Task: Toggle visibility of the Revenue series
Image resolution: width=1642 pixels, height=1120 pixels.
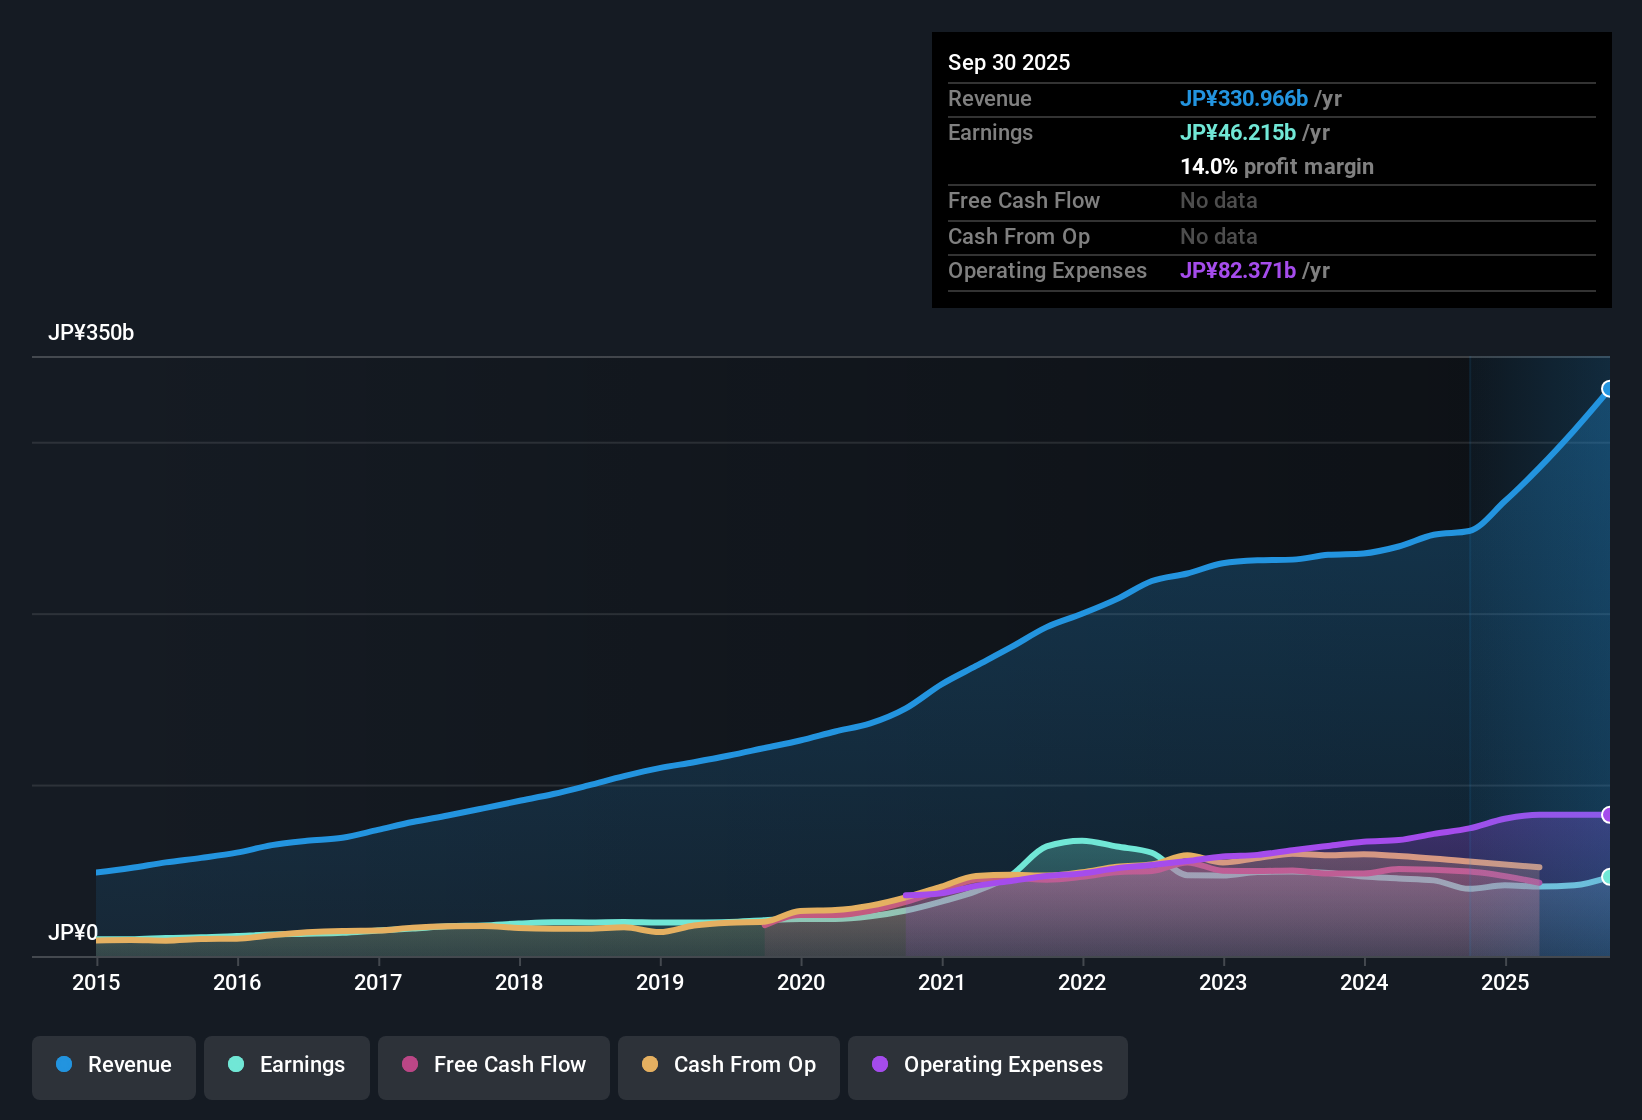Action: 113,1065
